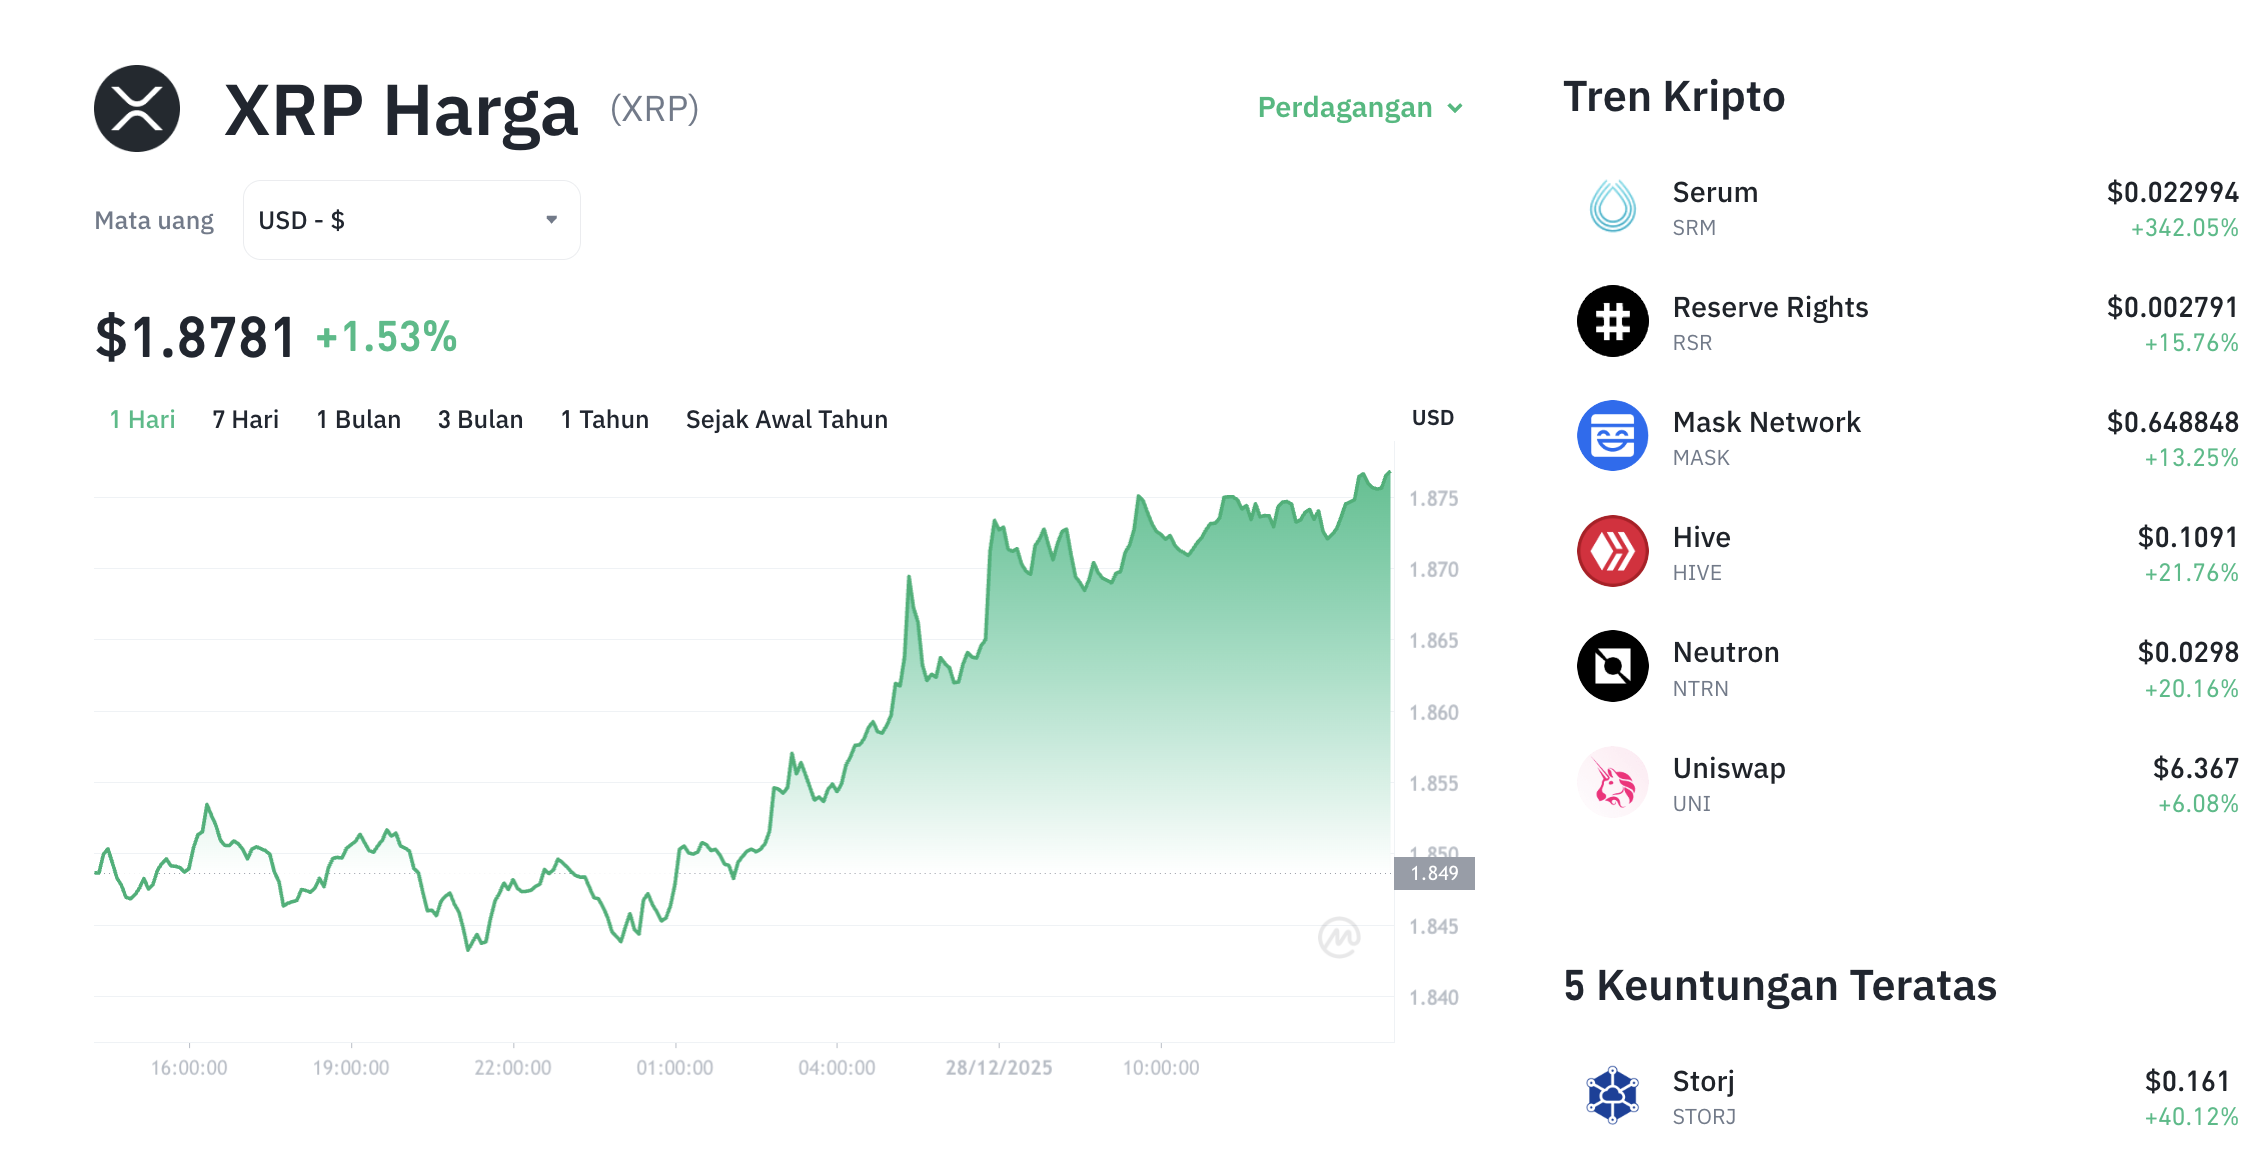Screen dimensions: 2244x1152
Task: Open the Mask Network listing
Action: 1766,421
